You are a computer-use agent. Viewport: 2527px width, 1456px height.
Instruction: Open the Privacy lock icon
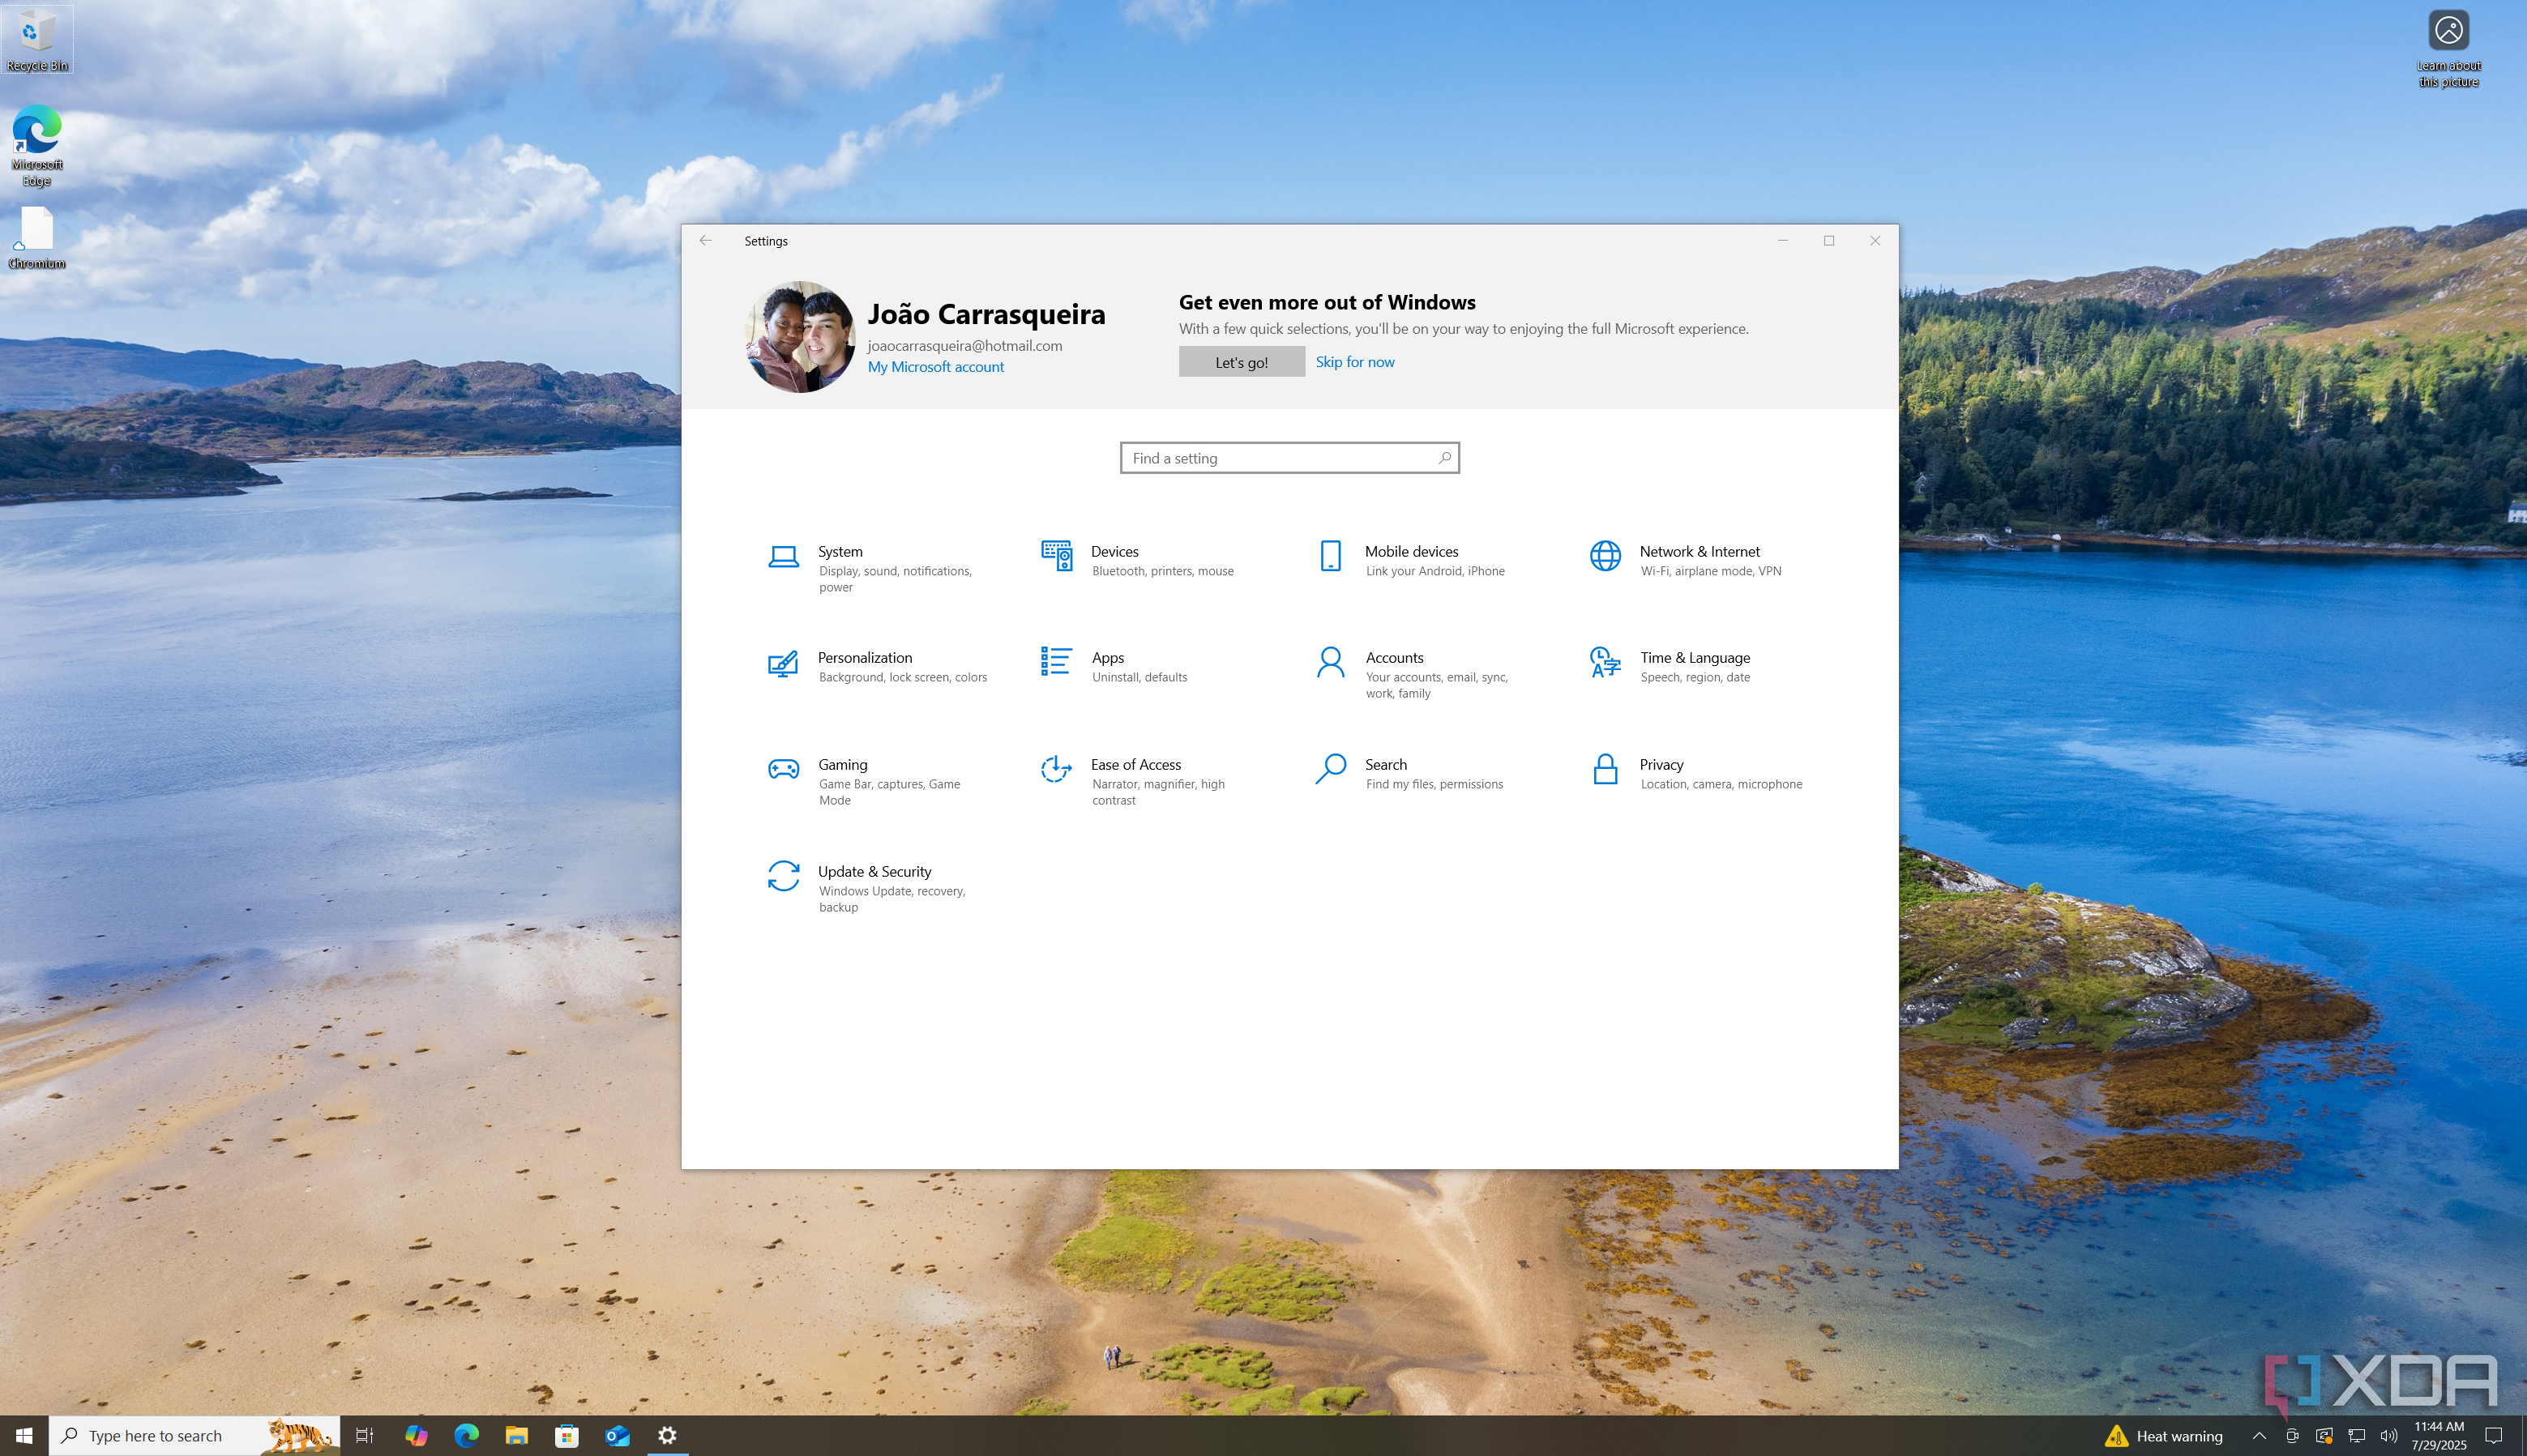click(1605, 769)
